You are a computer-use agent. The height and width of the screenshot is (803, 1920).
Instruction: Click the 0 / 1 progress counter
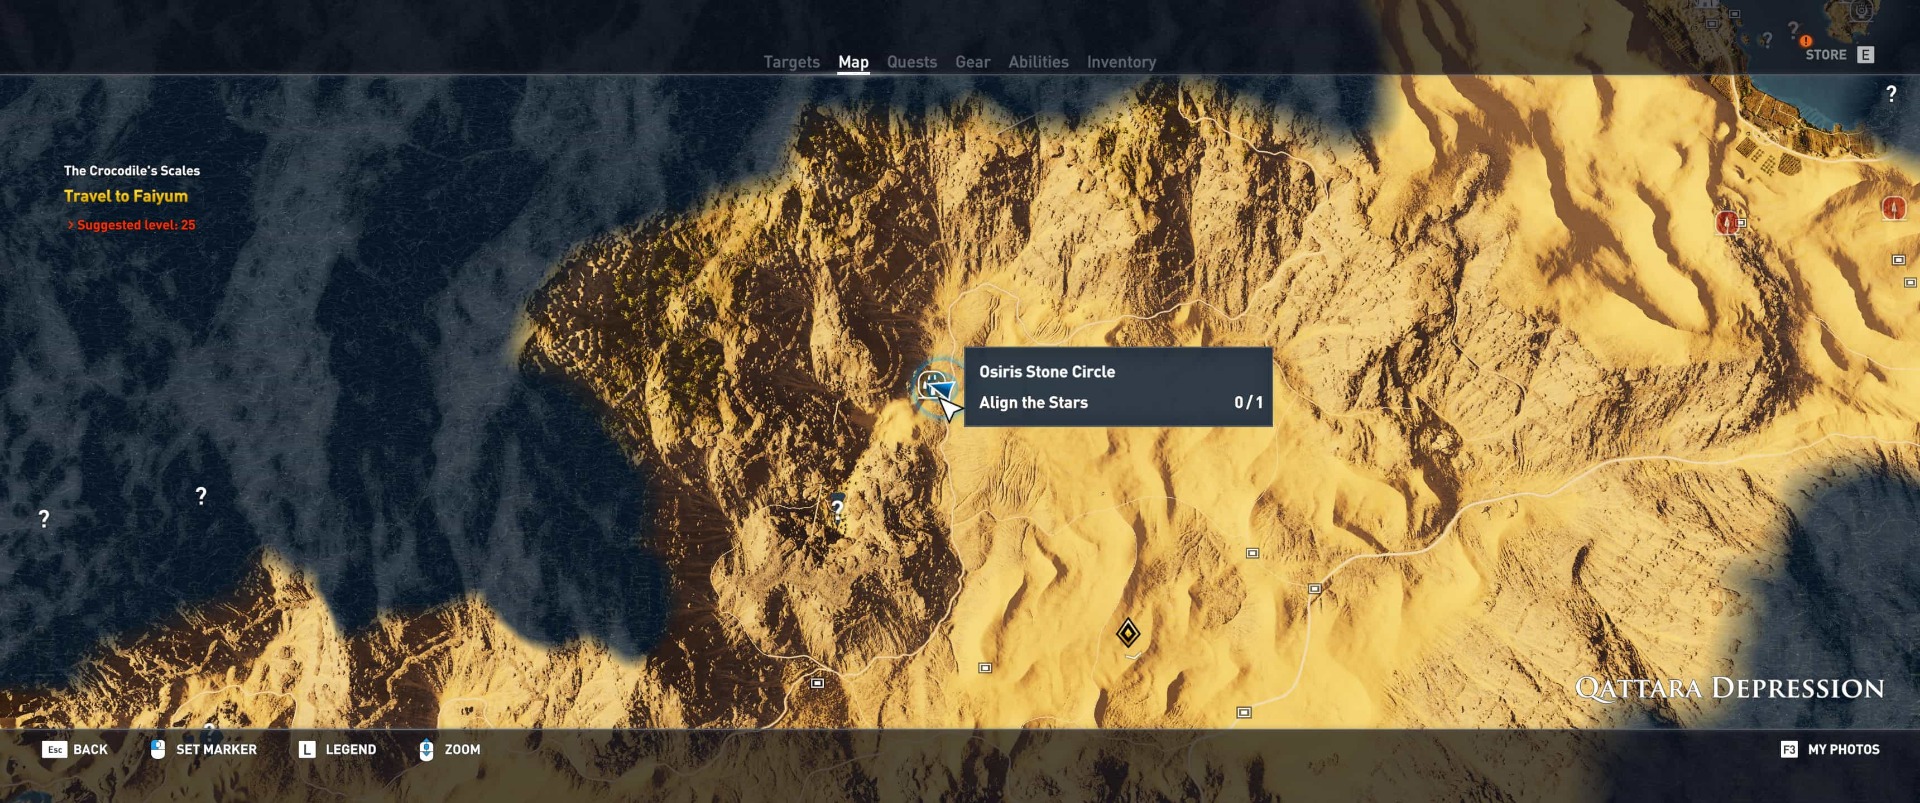pos(1248,403)
